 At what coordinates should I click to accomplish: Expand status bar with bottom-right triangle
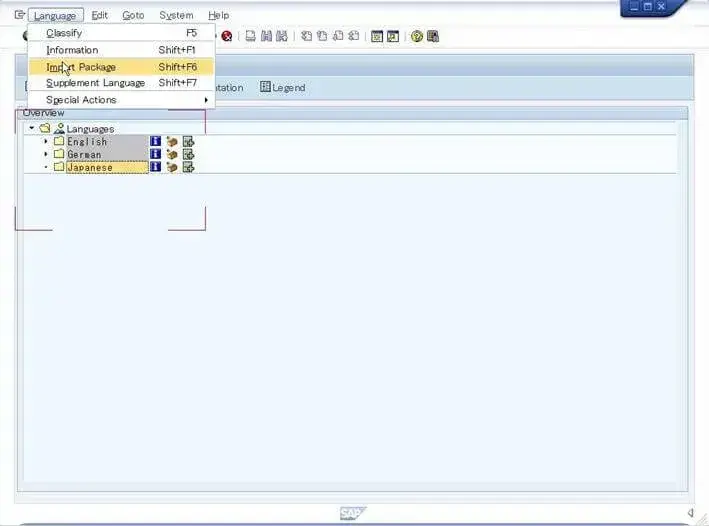point(691,512)
